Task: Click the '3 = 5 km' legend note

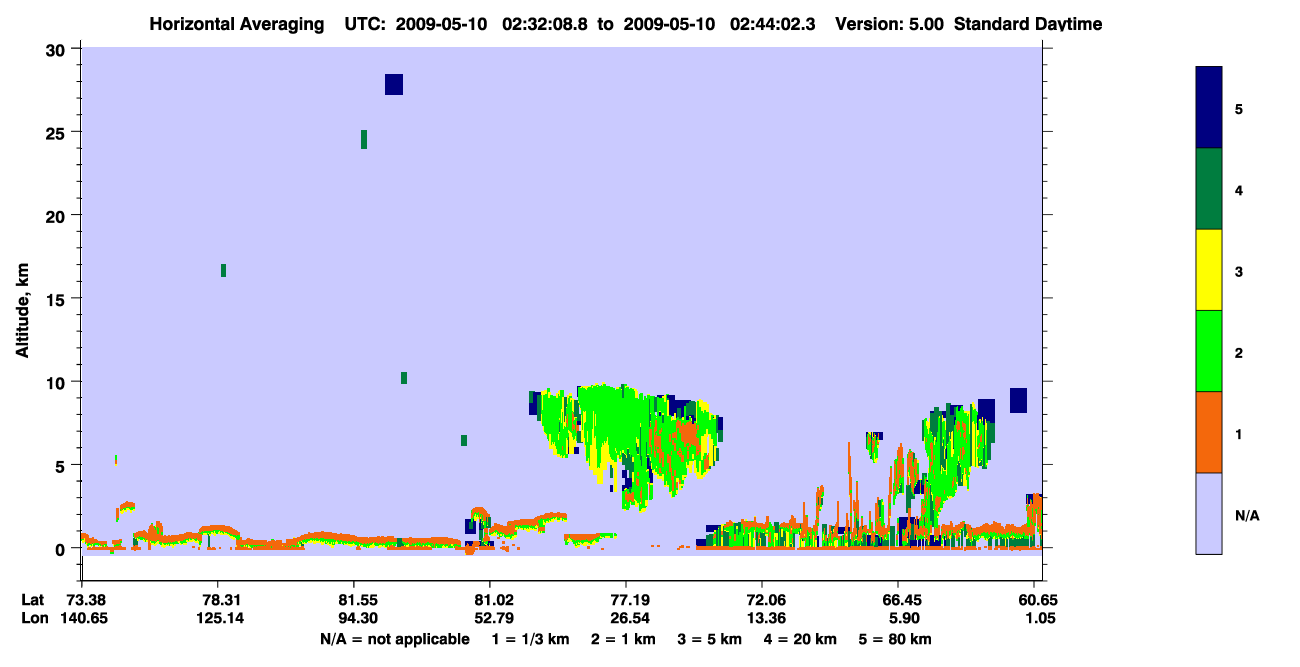Action: [x=709, y=639]
